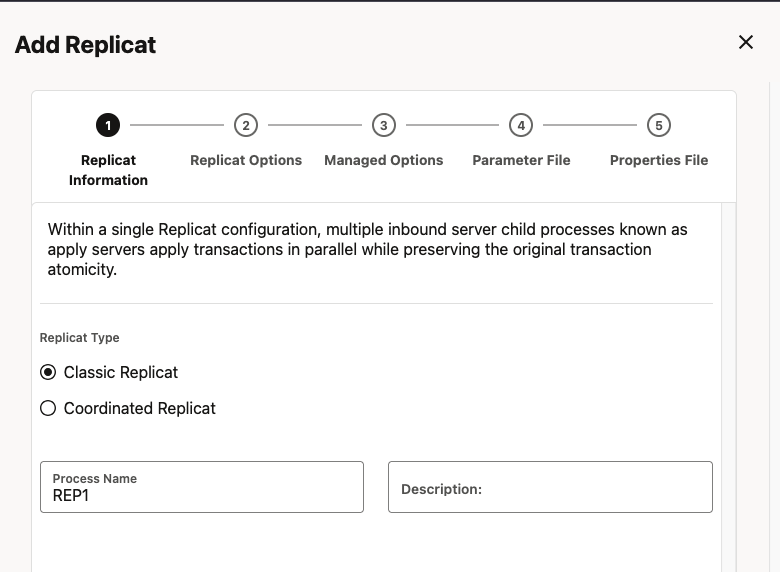Image resolution: width=780 pixels, height=572 pixels.
Task: Switch to Replicat Options step label
Action: (246, 160)
